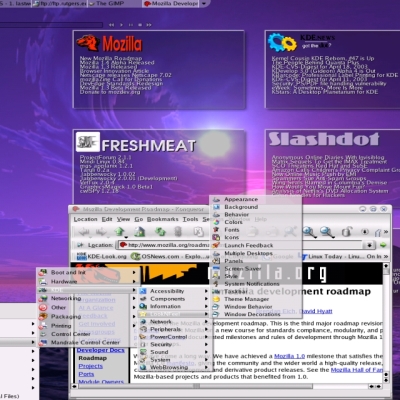
Task: Click Konqueror's Back arrow toolbar icon
Action: [84, 232]
